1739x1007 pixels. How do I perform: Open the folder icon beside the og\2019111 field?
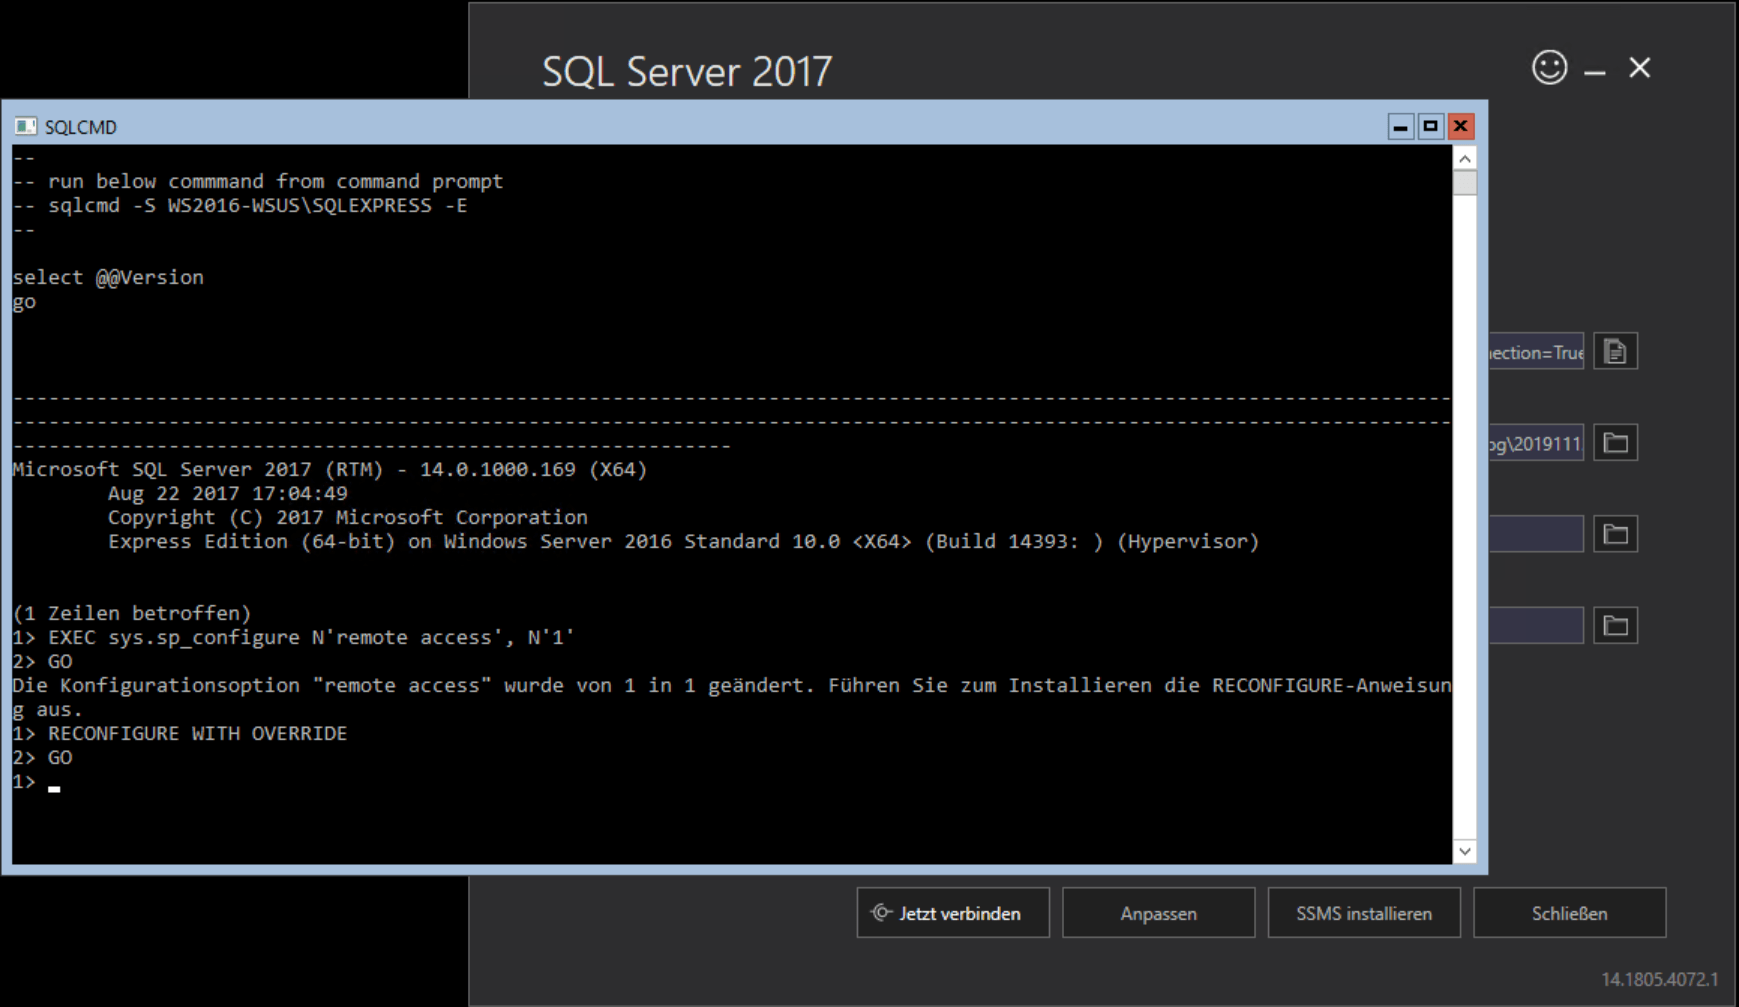click(1615, 443)
